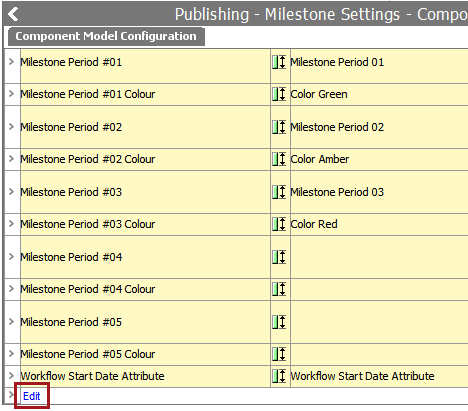
Task: Click attribute icon for Milestone Period #04
Action: [279, 257]
